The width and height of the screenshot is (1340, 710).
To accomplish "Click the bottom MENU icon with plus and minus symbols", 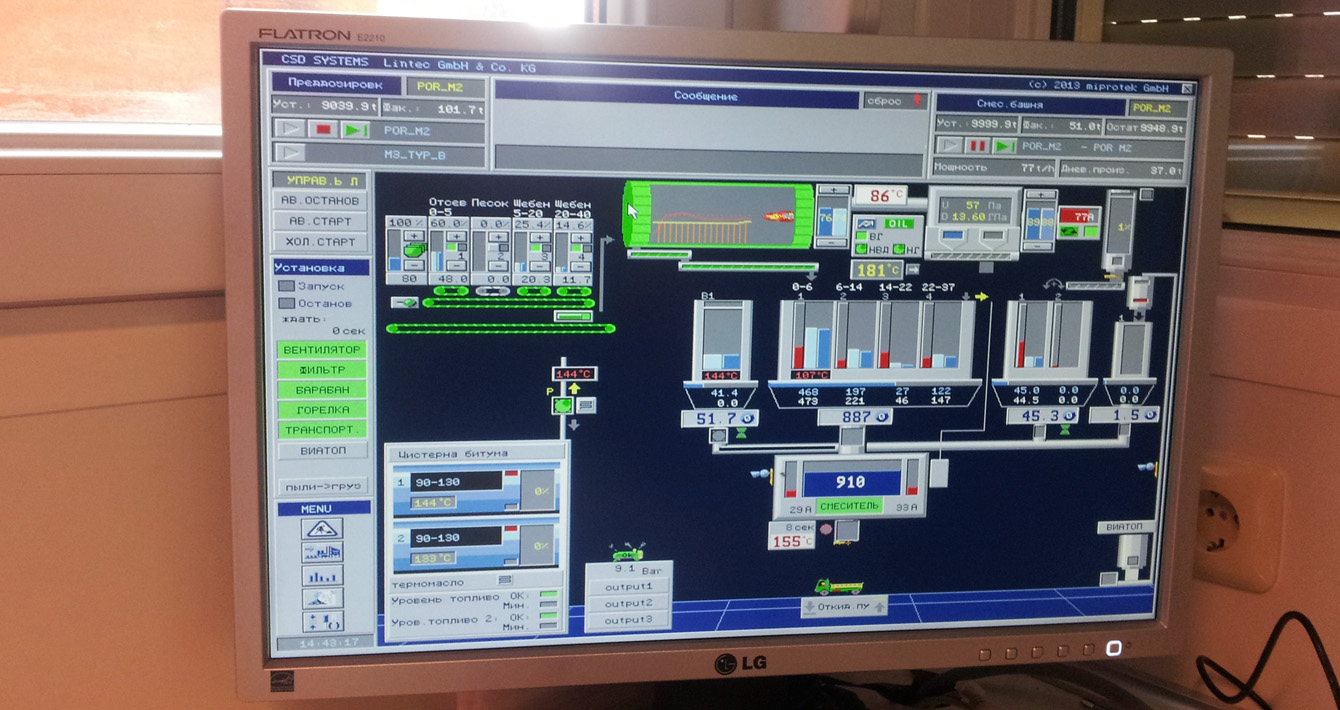I will [x=322, y=621].
